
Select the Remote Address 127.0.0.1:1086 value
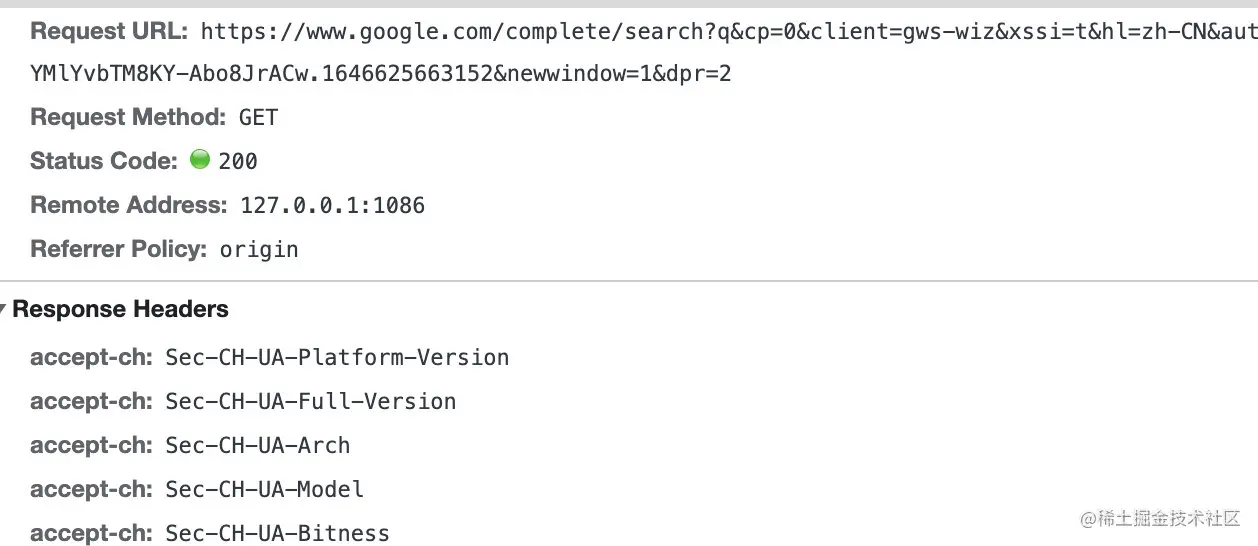coord(333,205)
